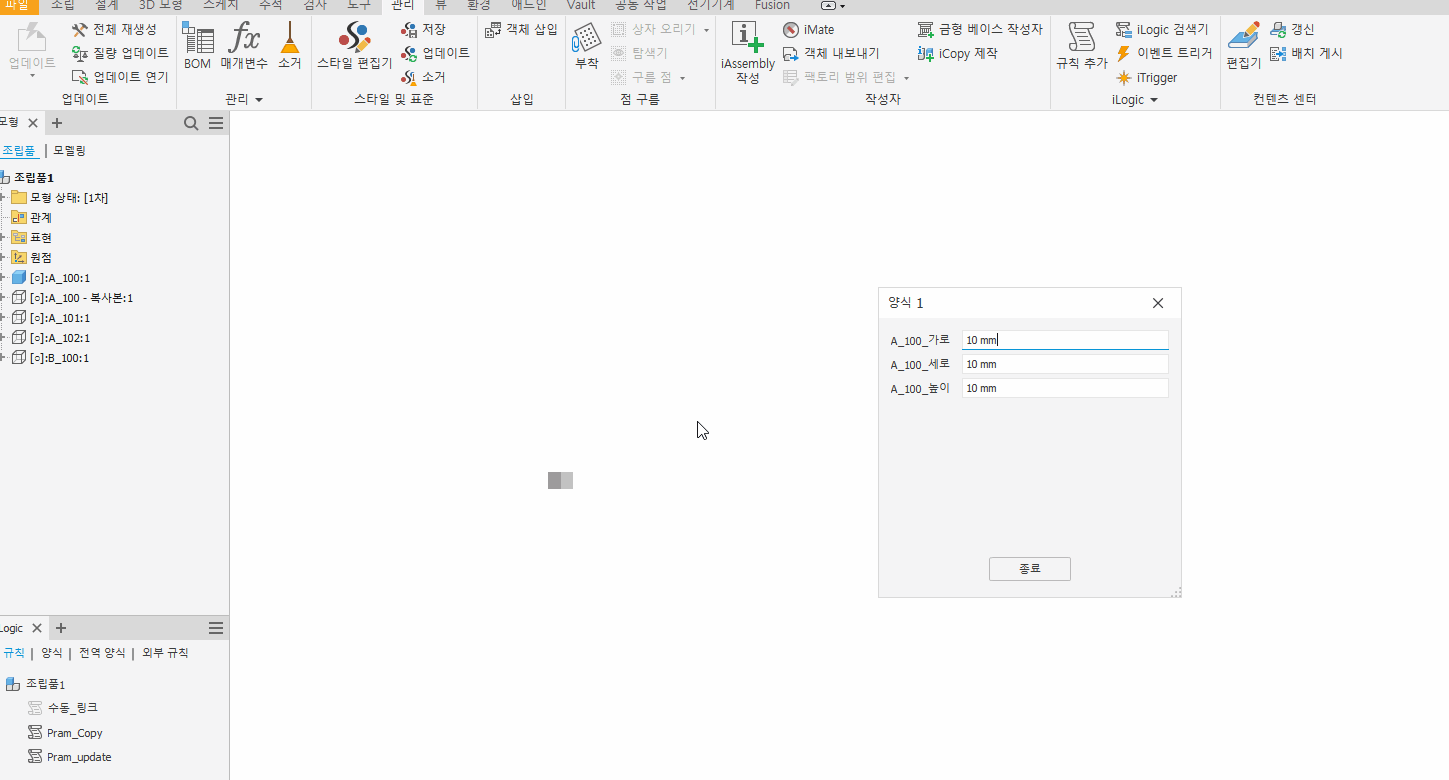Expand the 모형 상태 tree node
1449x780 pixels.
pyautogui.click(x=3, y=198)
